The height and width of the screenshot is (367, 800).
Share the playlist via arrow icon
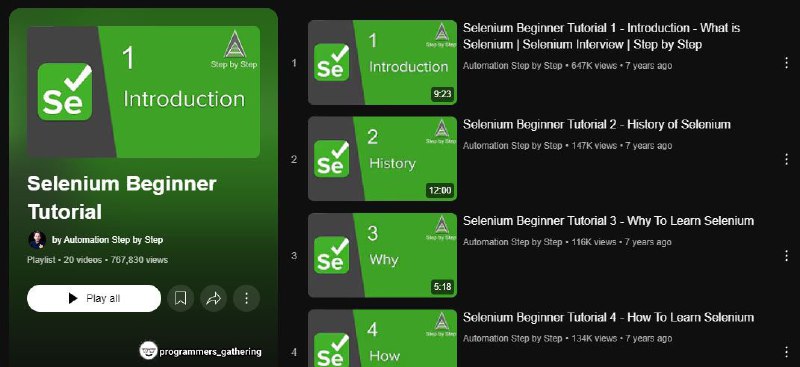pyautogui.click(x=213, y=298)
